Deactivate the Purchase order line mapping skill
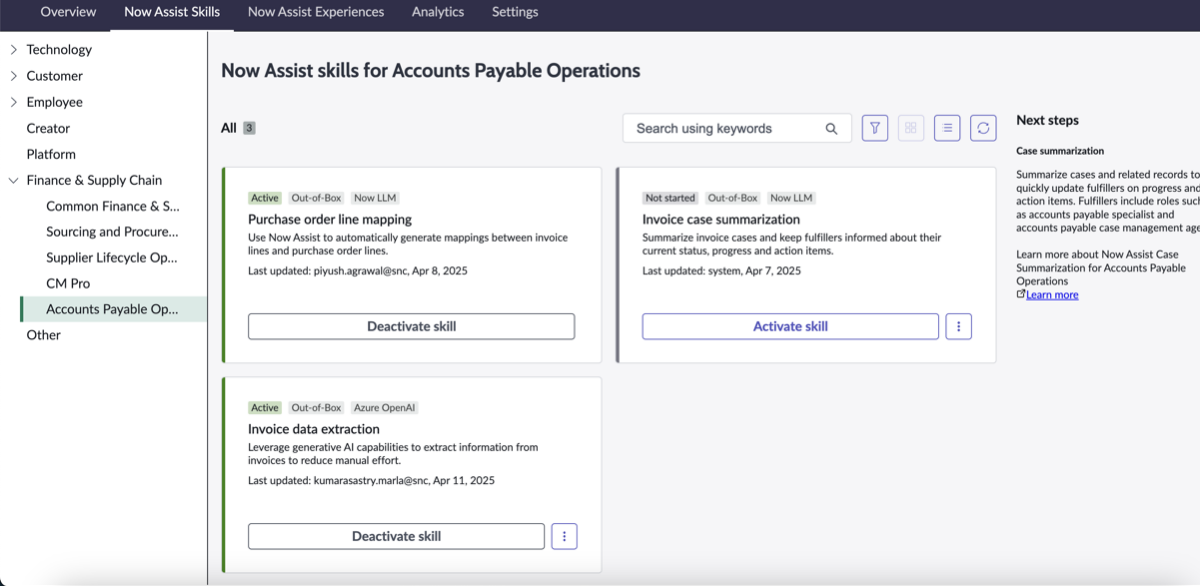This screenshot has width=1200, height=586. [411, 326]
